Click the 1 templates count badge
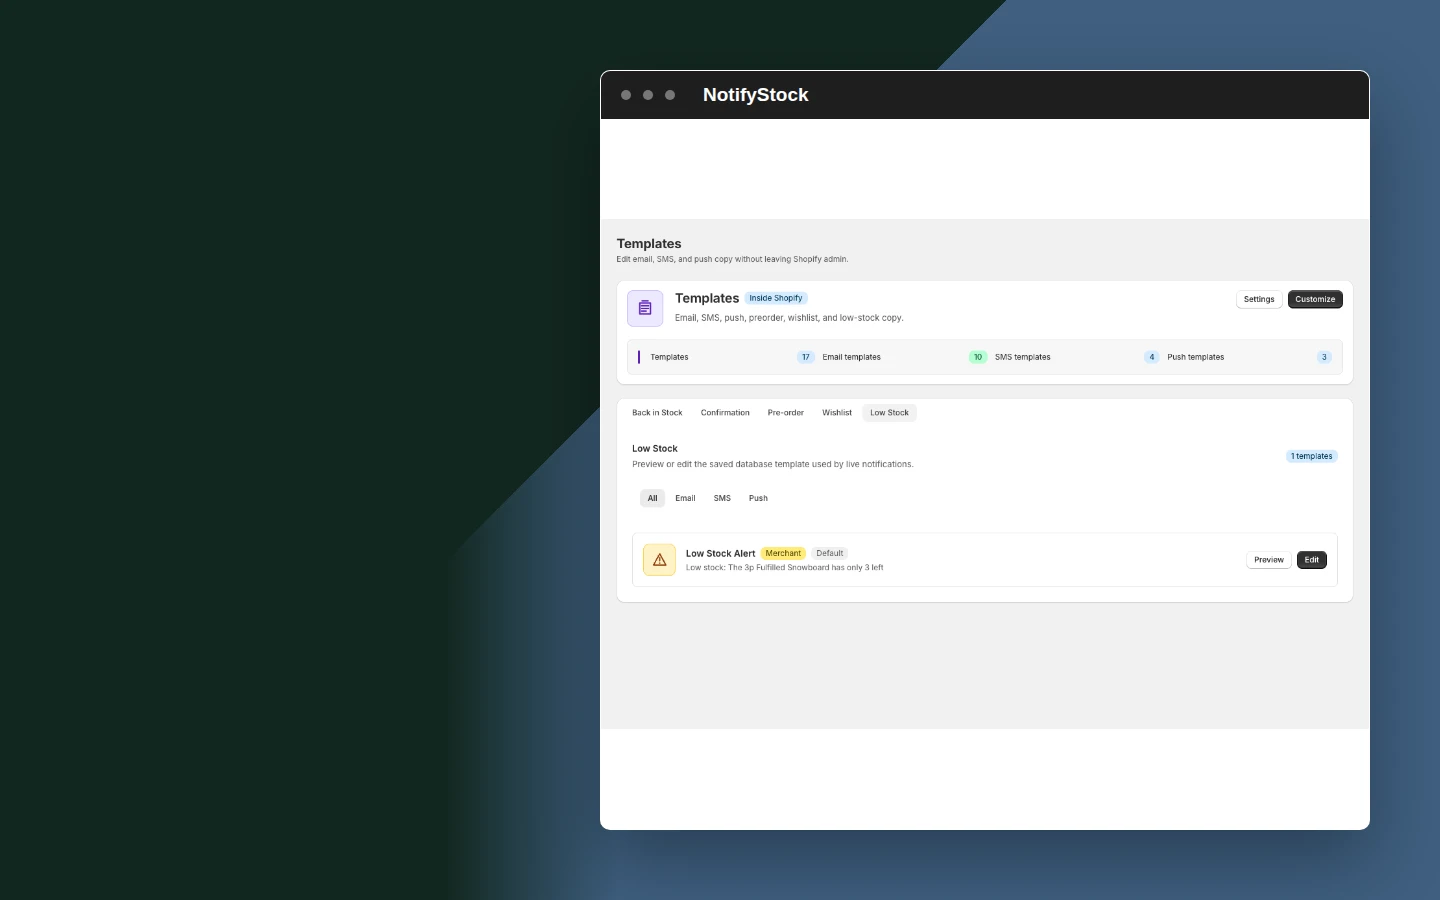The width and height of the screenshot is (1440, 900). (x=1312, y=456)
